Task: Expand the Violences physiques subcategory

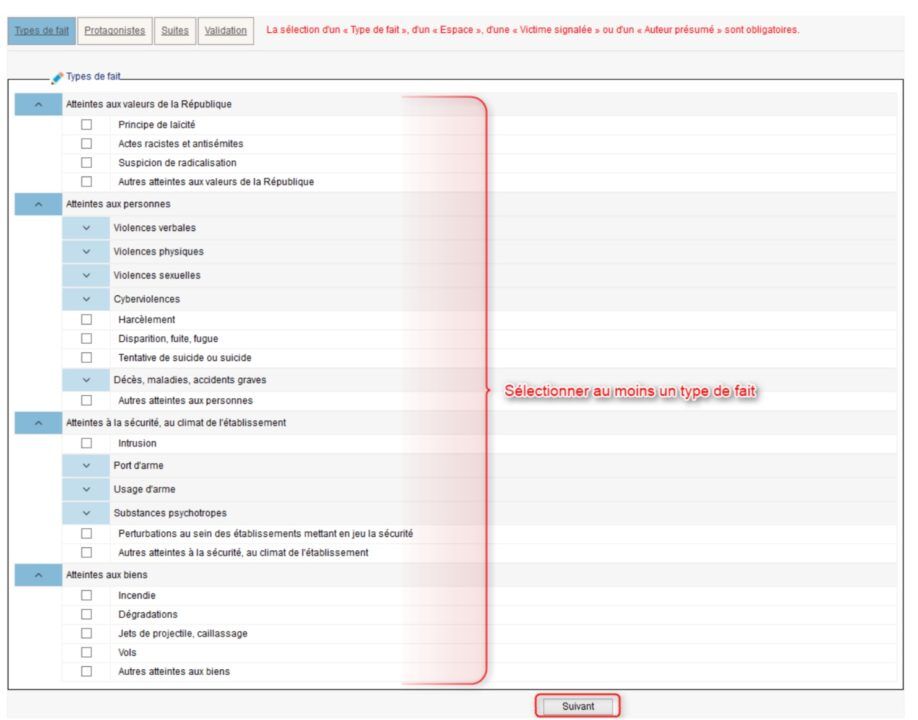Action: click(x=86, y=252)
